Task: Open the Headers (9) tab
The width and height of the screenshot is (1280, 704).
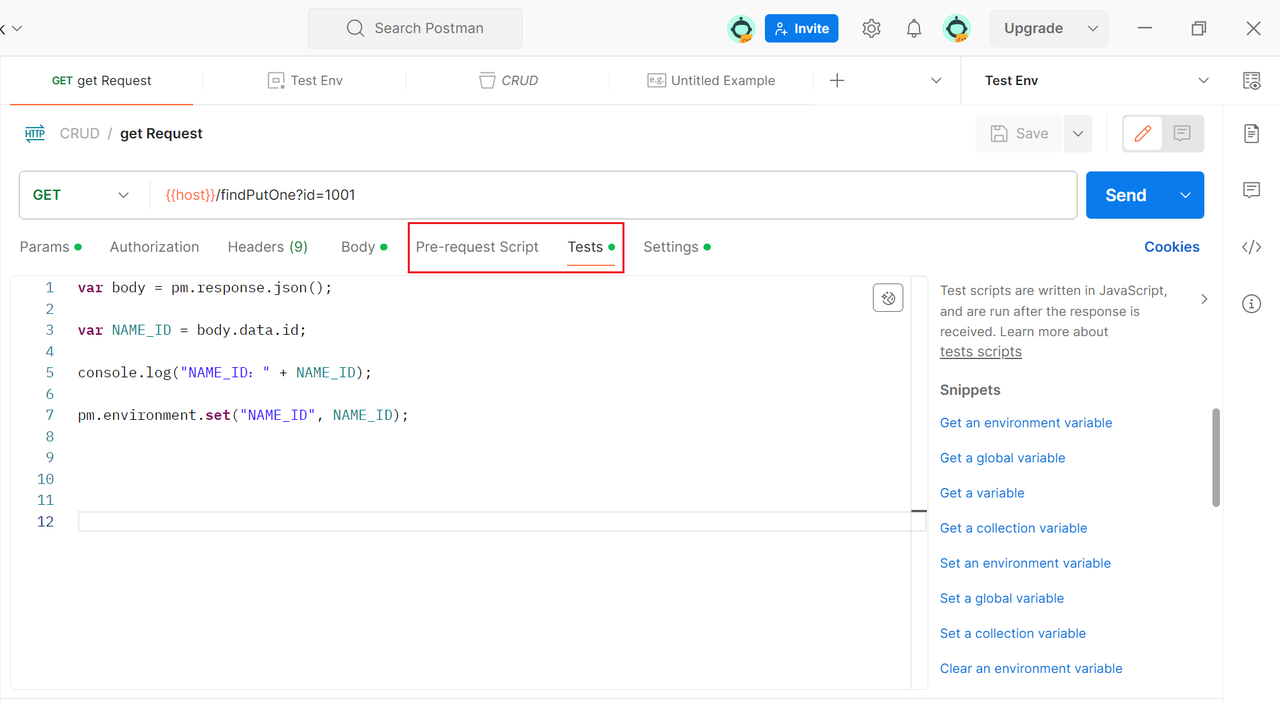Action: click(267, 247)
